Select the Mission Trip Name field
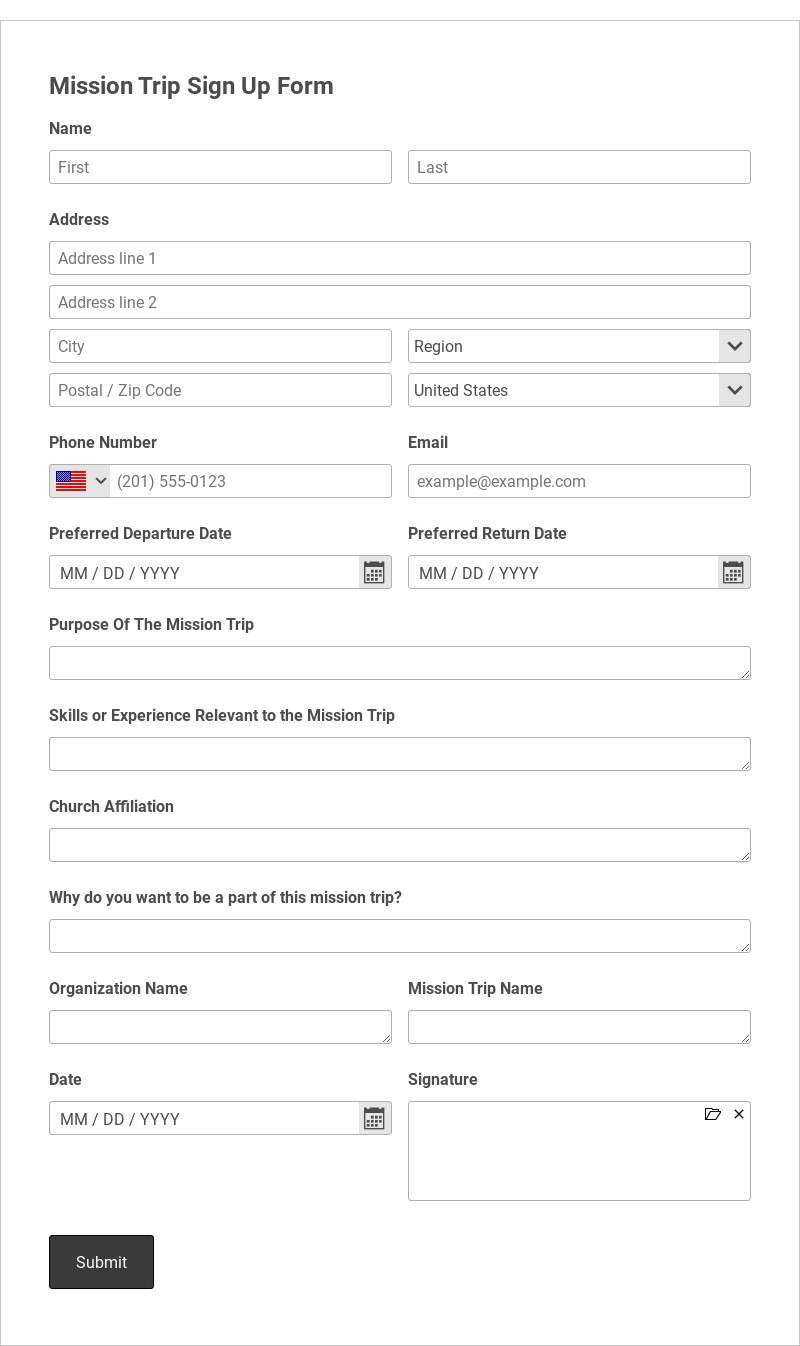The height and width of the screenshot is (1346, 800). [579, 1027]
